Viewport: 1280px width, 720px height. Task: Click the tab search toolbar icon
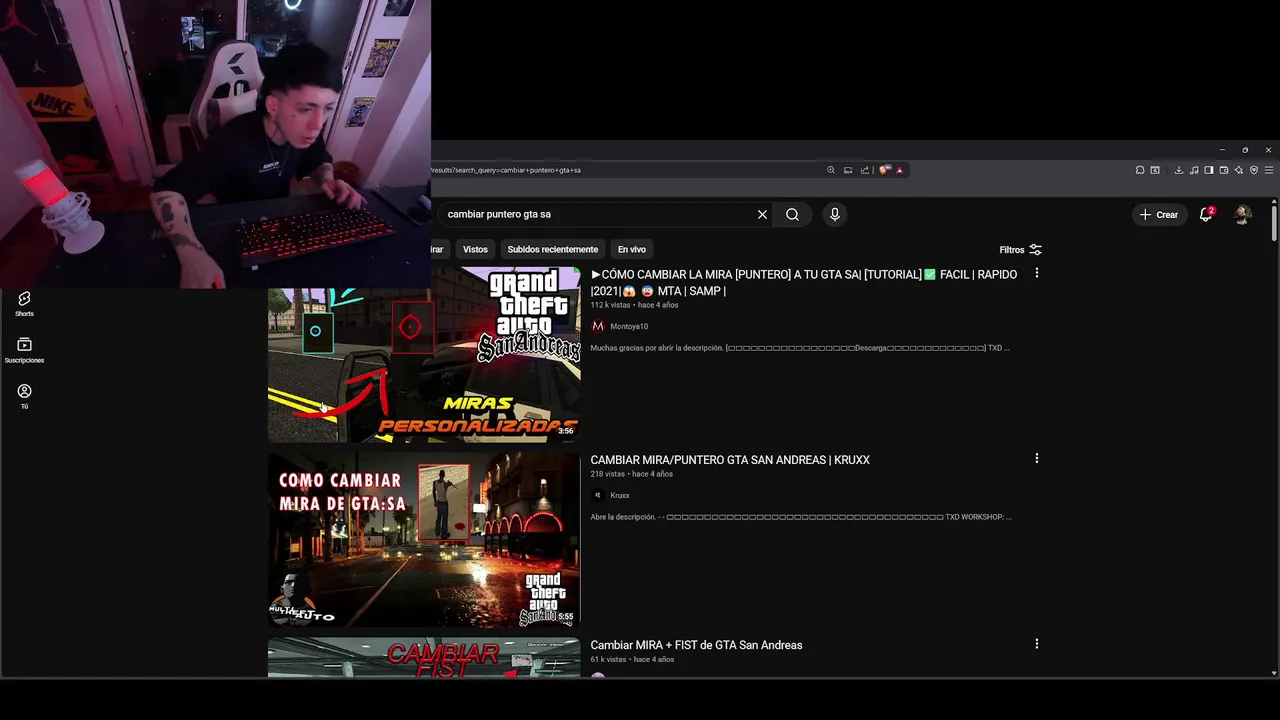coord(1155,170)
